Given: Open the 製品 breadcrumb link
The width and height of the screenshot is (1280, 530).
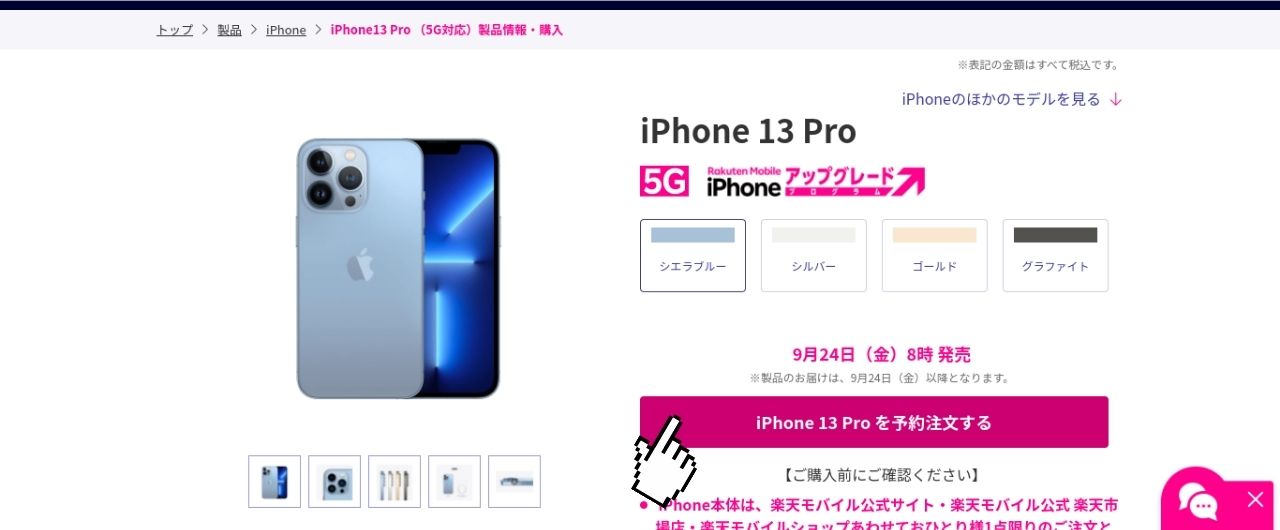Looking at the screenshot, I should [x=230, y=30].
